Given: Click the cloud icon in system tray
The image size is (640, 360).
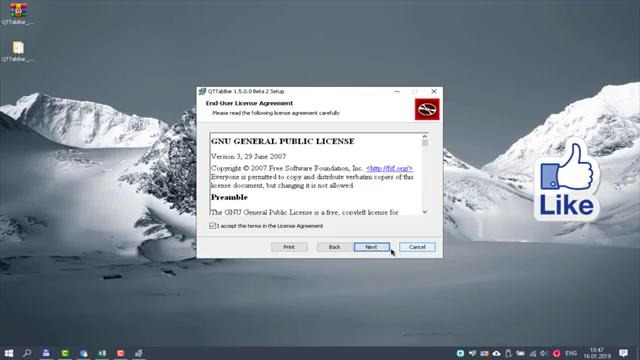Looking at the screenshot, I should [x=496, y=353].
